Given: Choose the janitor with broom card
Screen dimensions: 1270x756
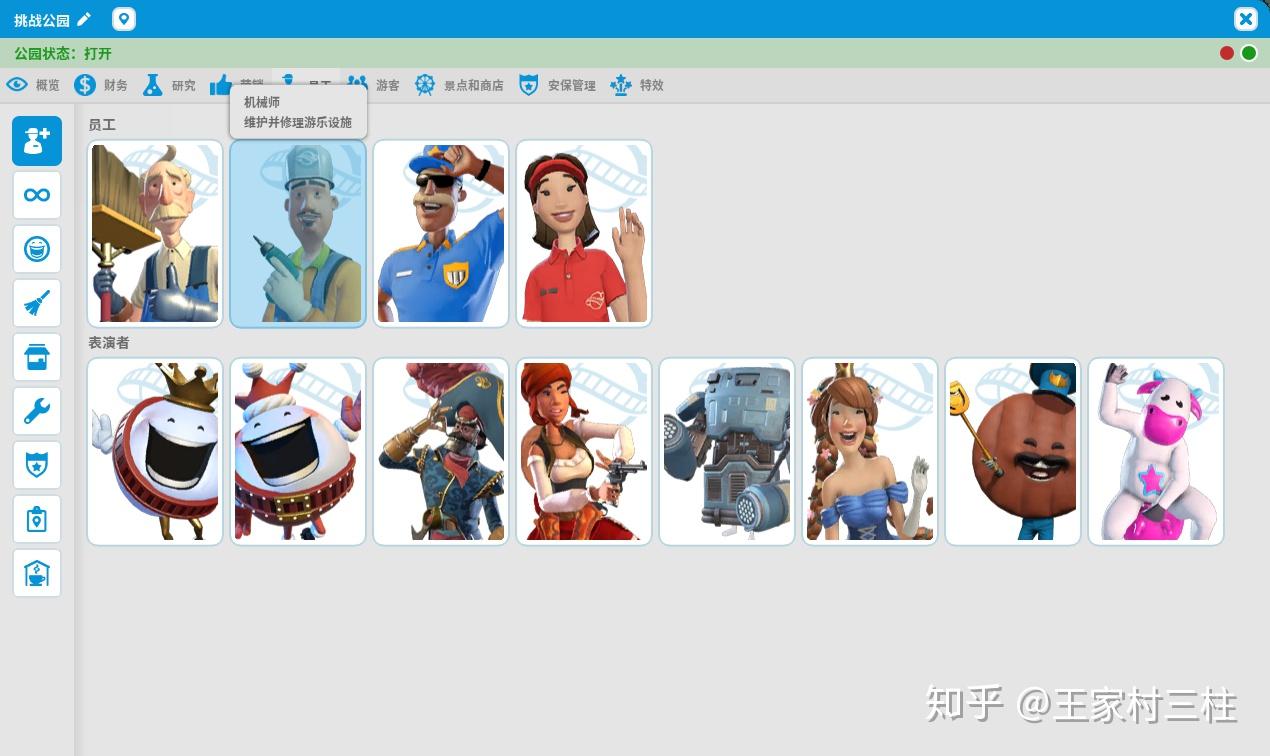Looking at the screenshot, I should pos(155,233).
